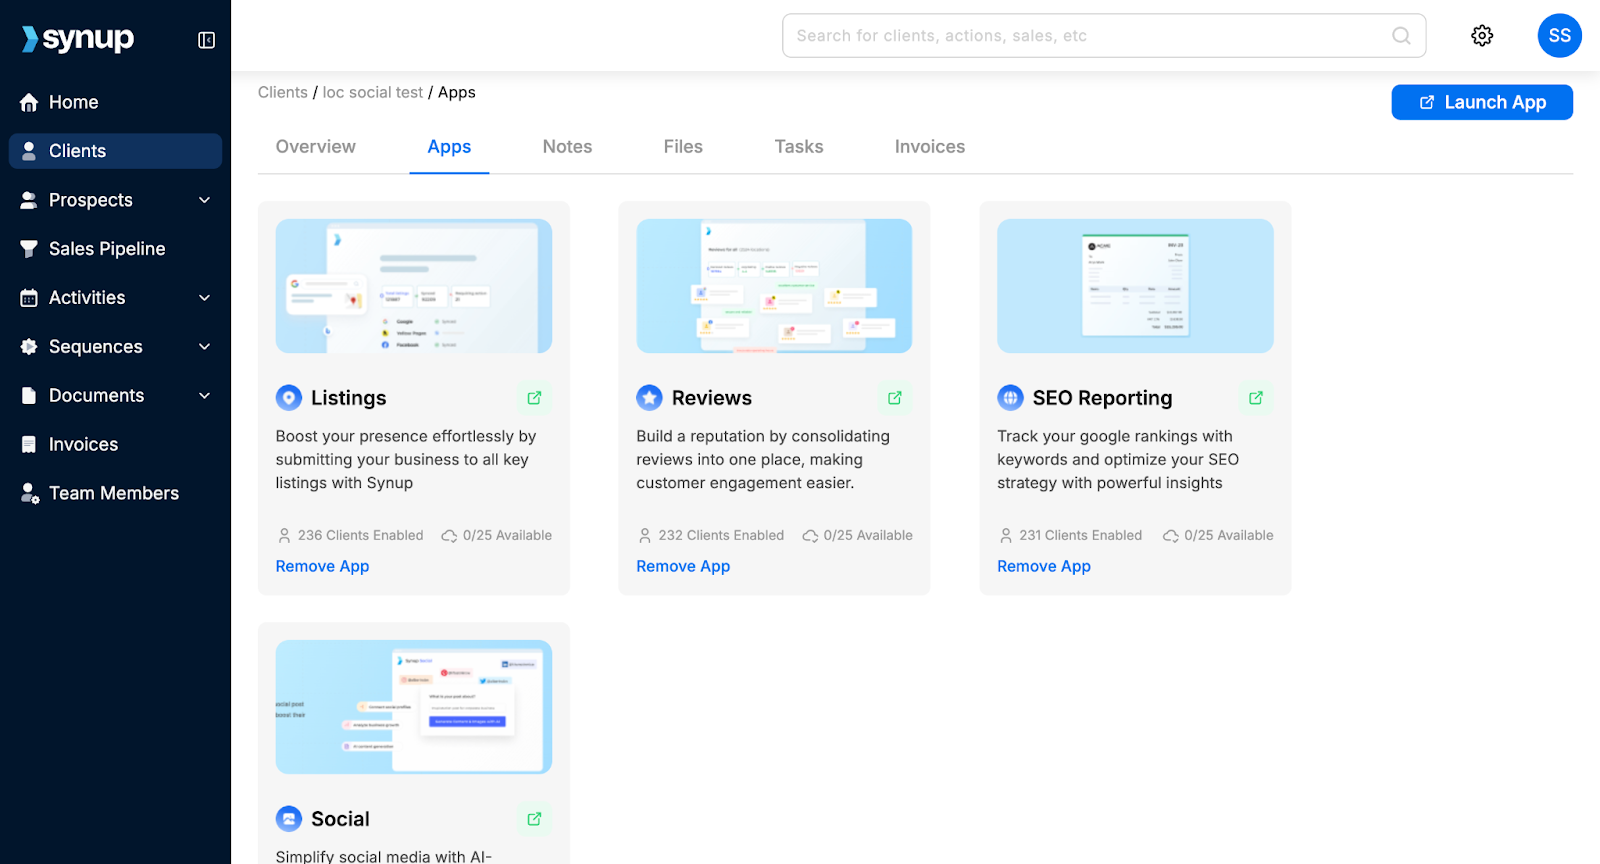Click the Clients person icon

(29, 151)
